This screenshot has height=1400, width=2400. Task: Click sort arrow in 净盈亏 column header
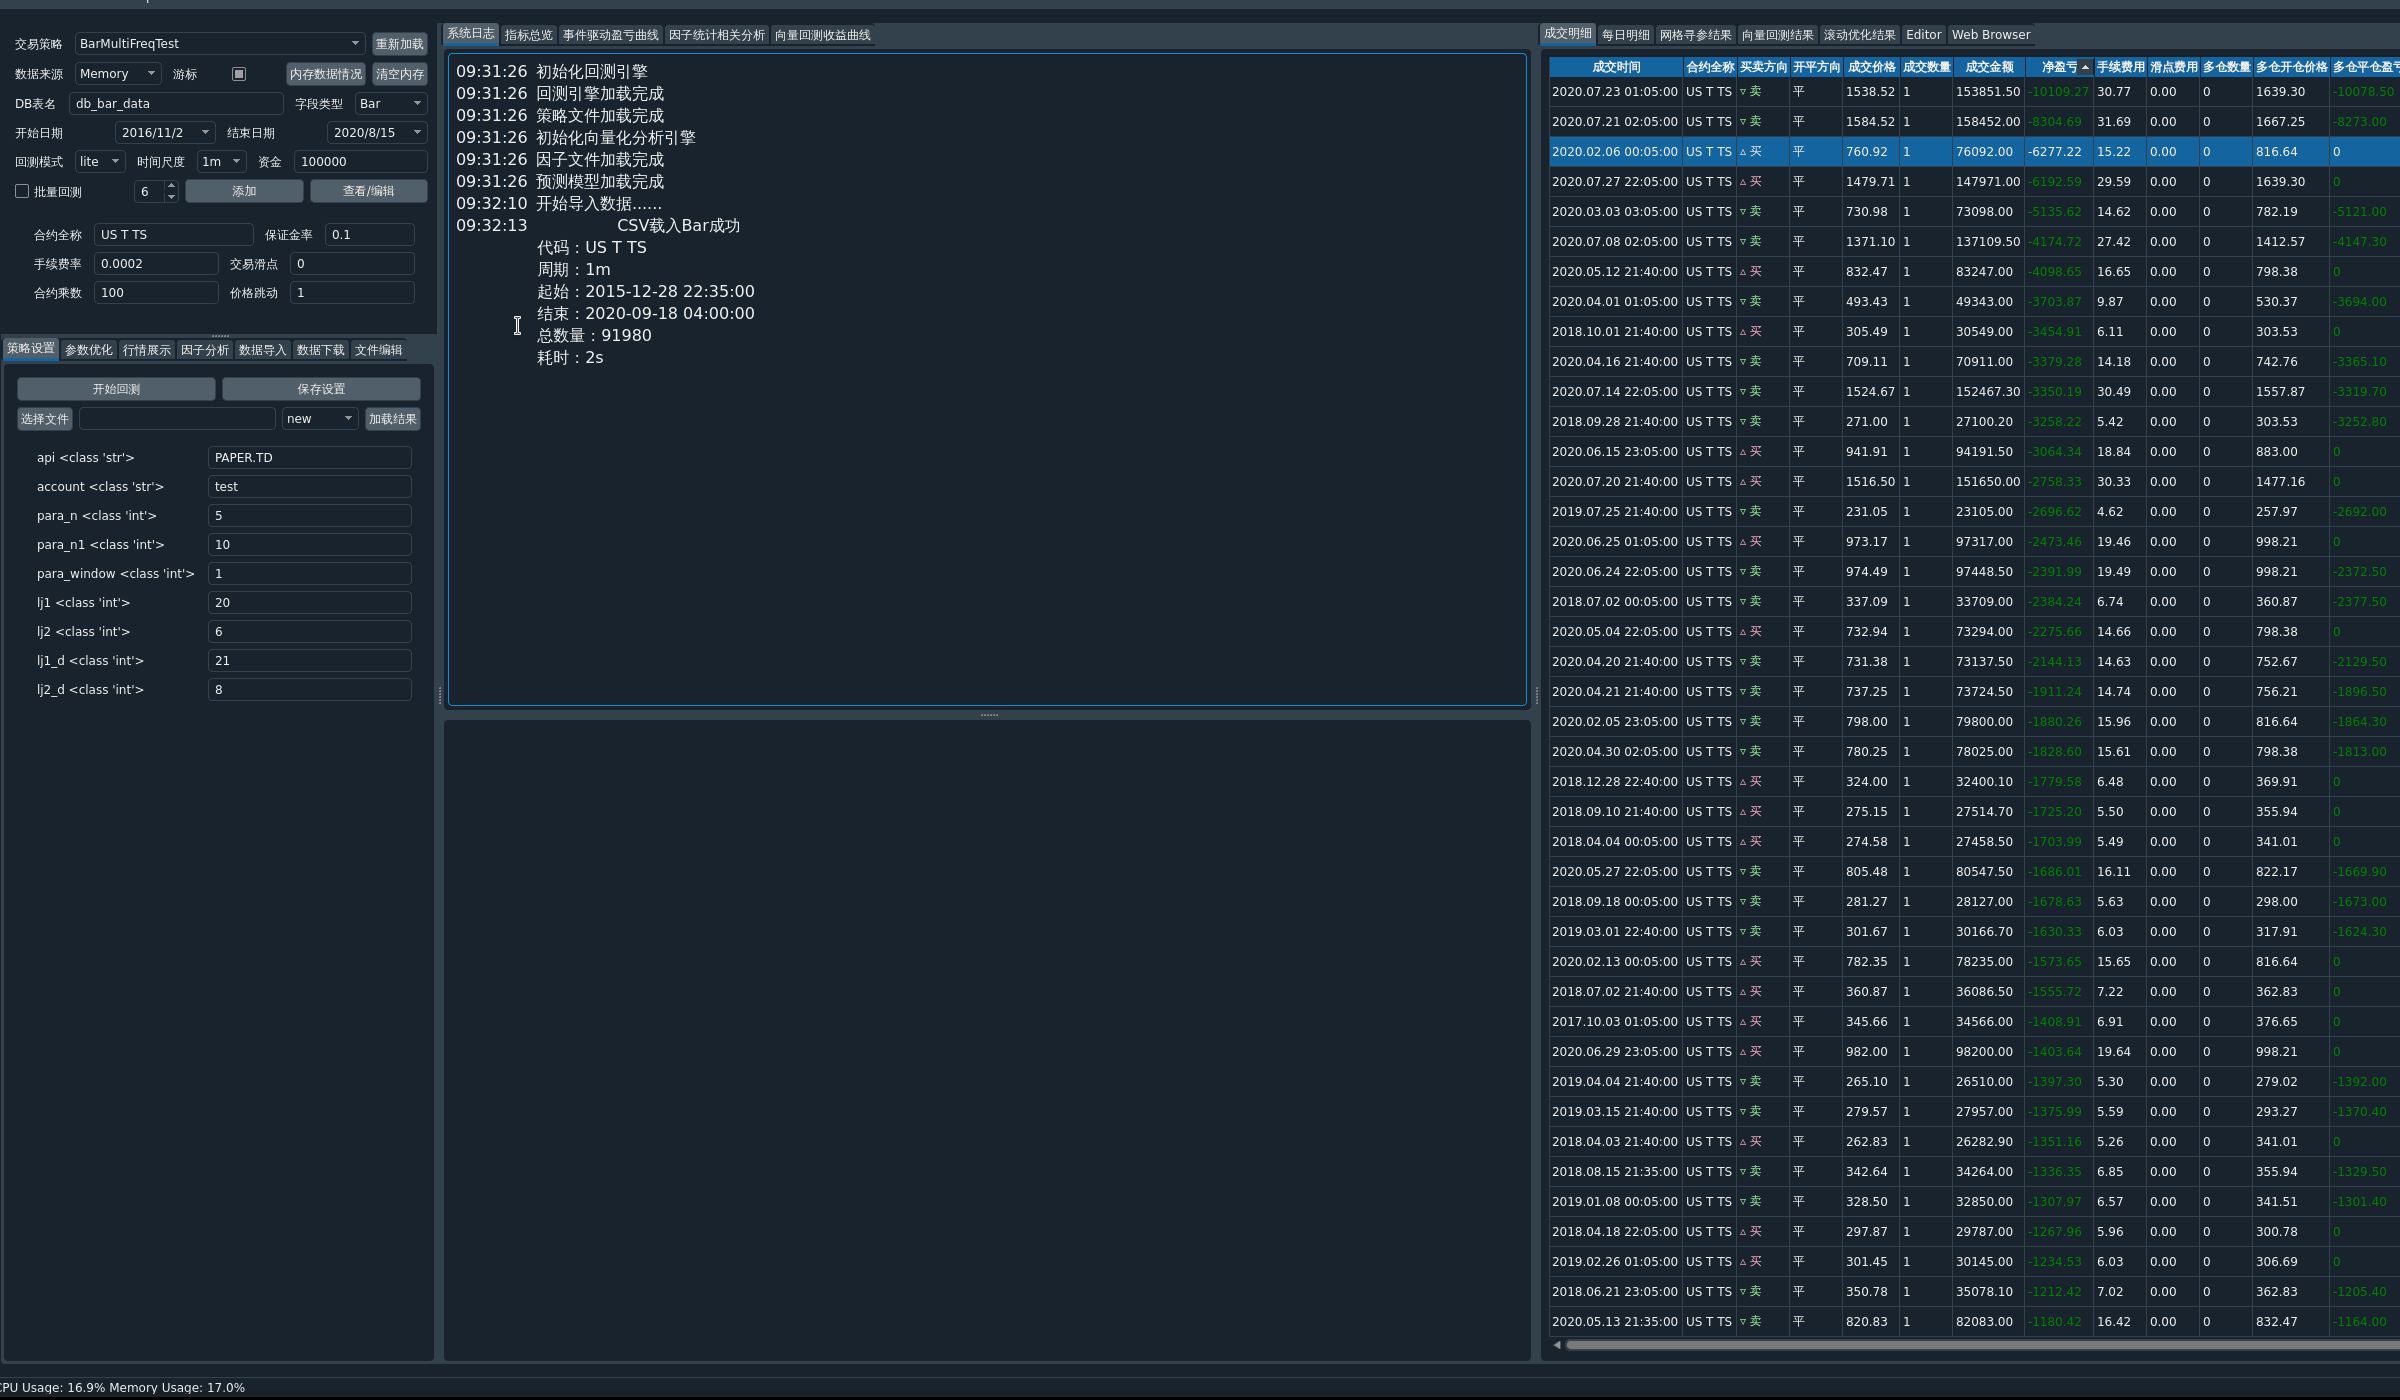(x=2085, y=67)
